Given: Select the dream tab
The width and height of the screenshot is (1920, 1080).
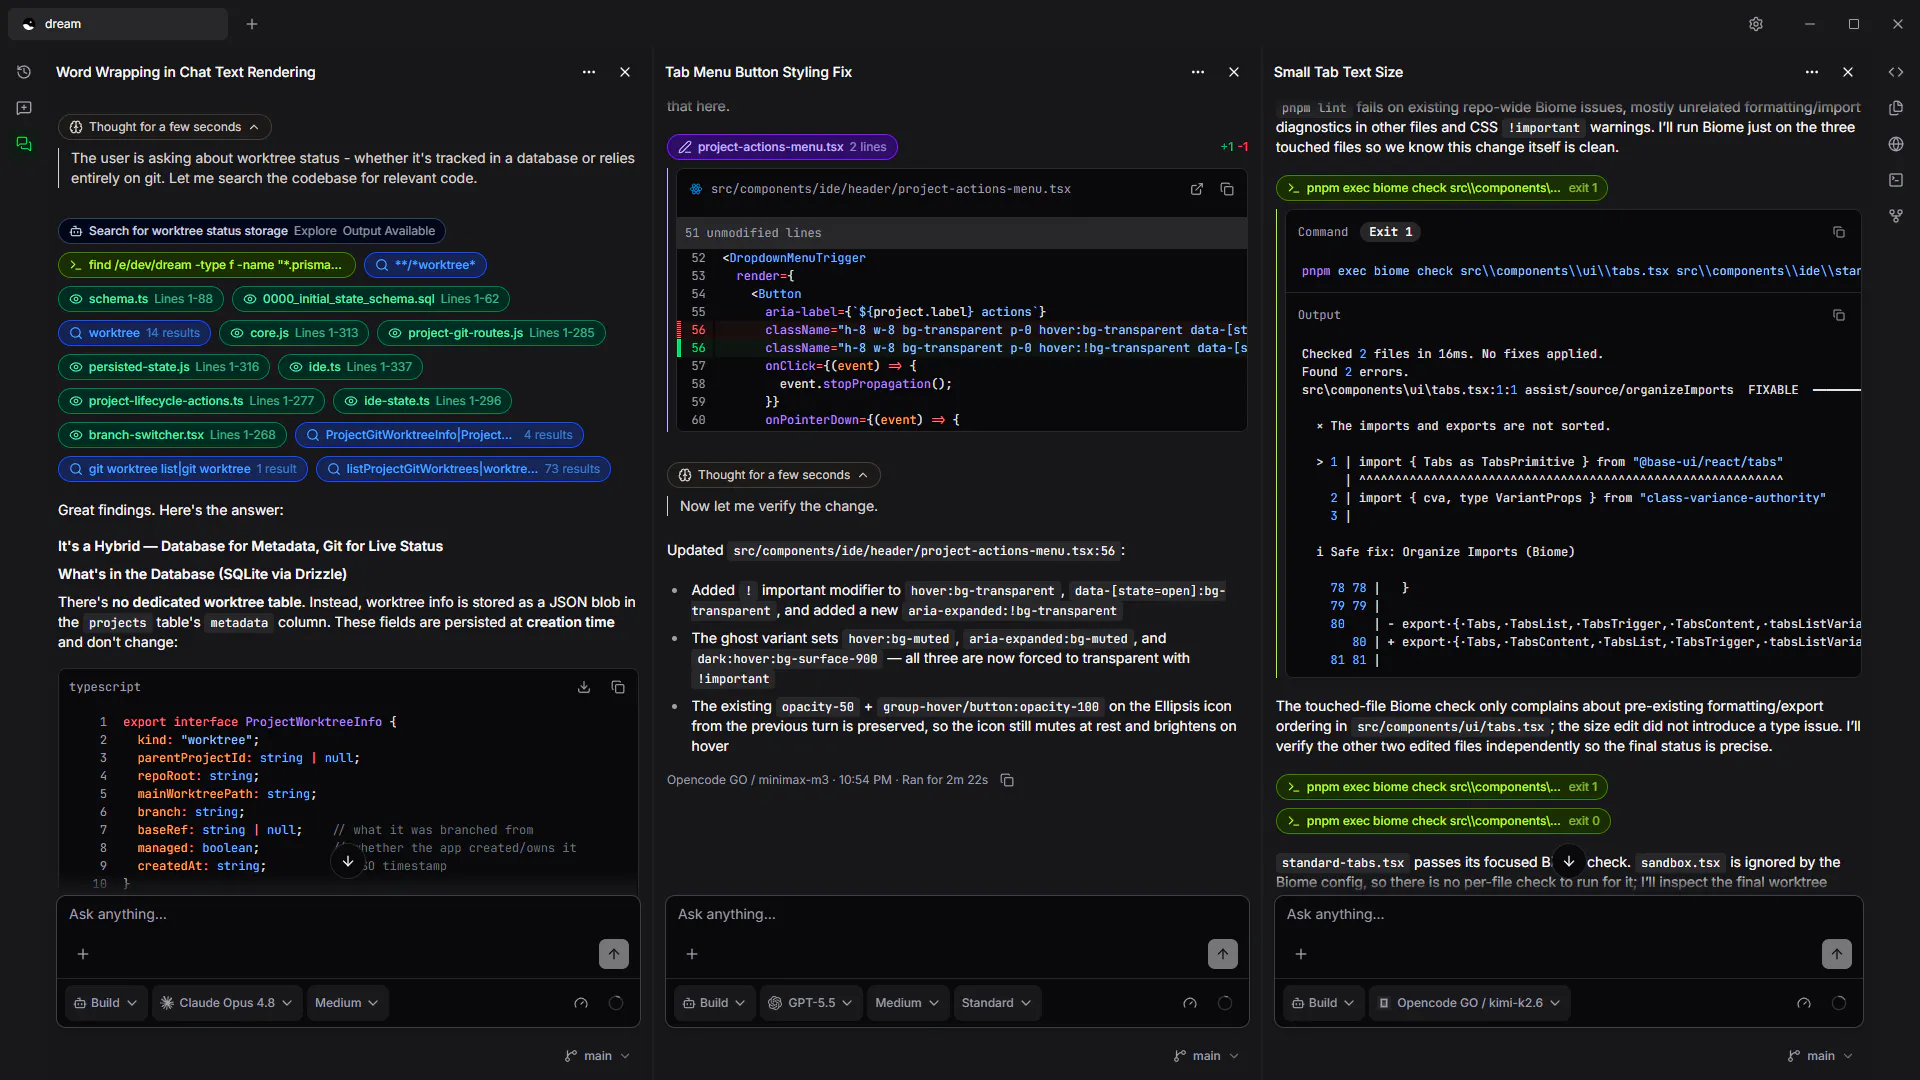Looking at the screenshot, I should (x=118, y=24).
